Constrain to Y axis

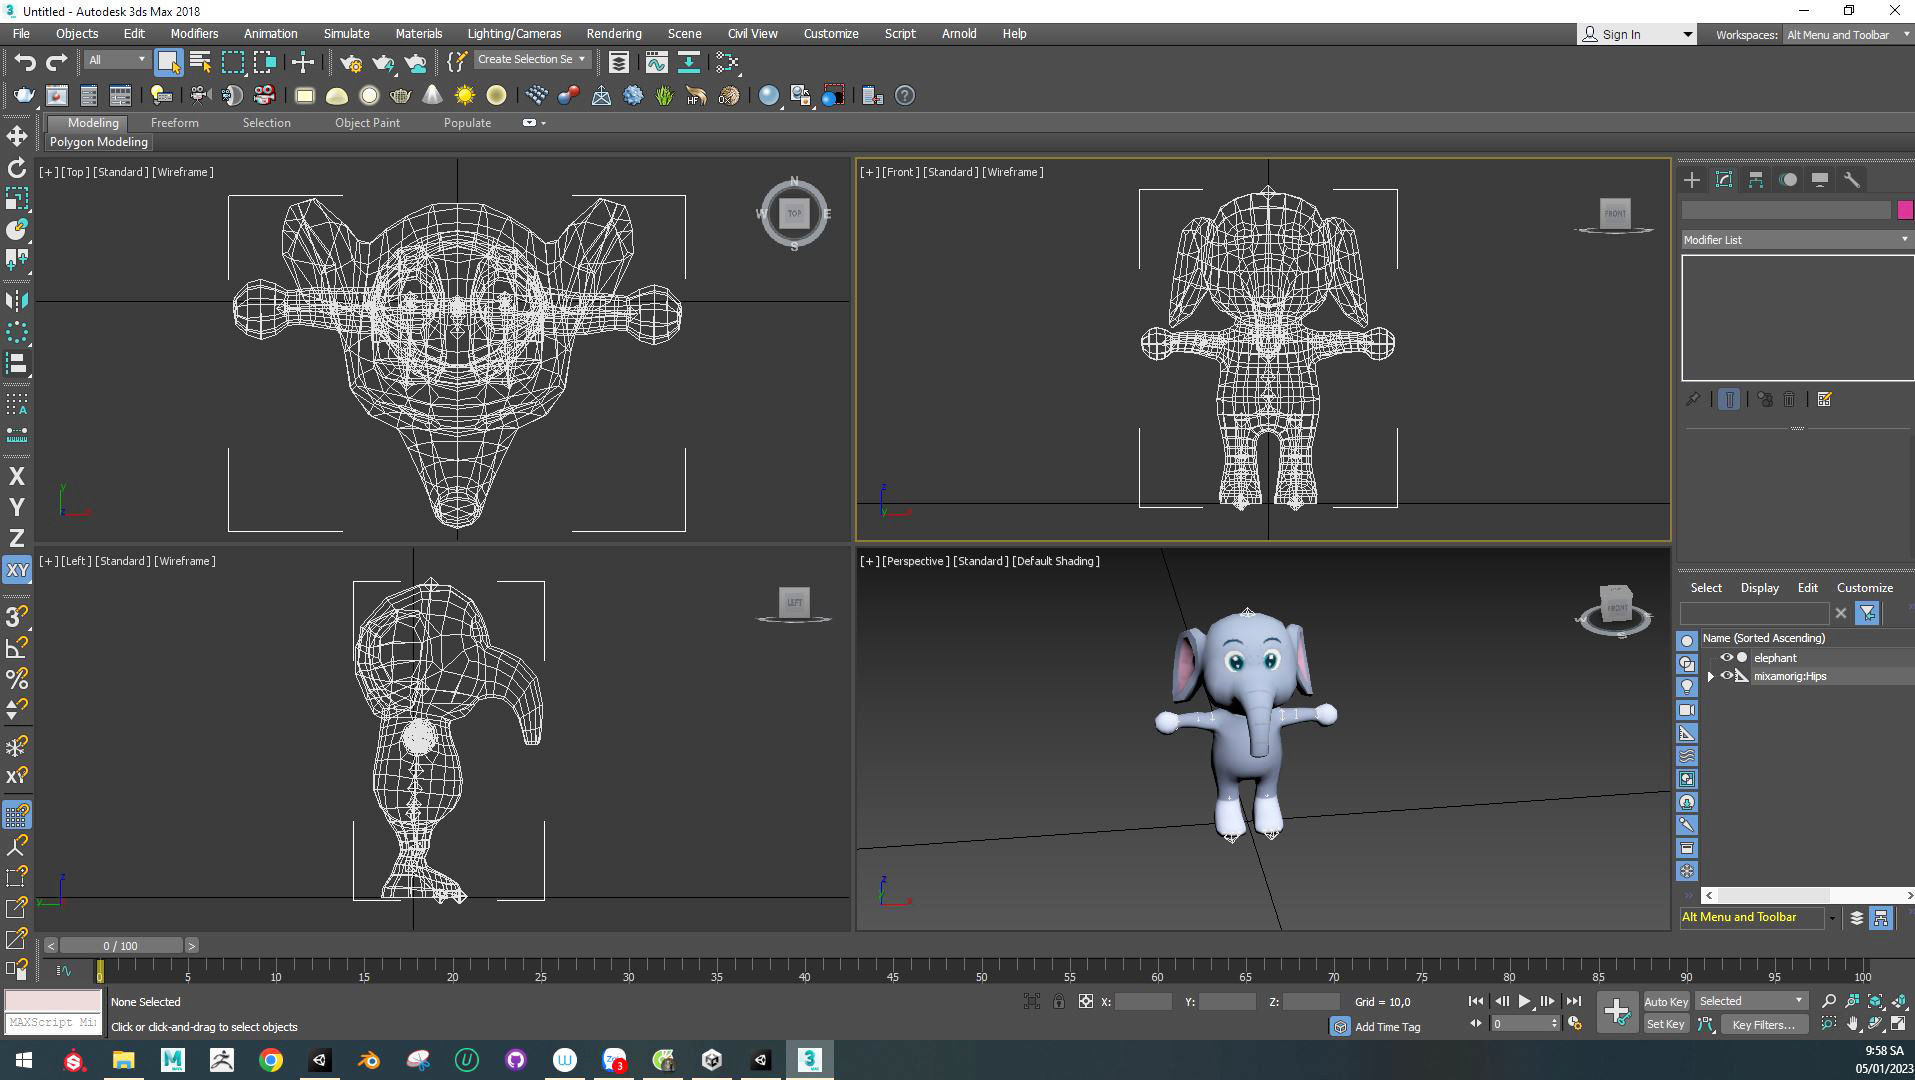(x=17, y=508)
